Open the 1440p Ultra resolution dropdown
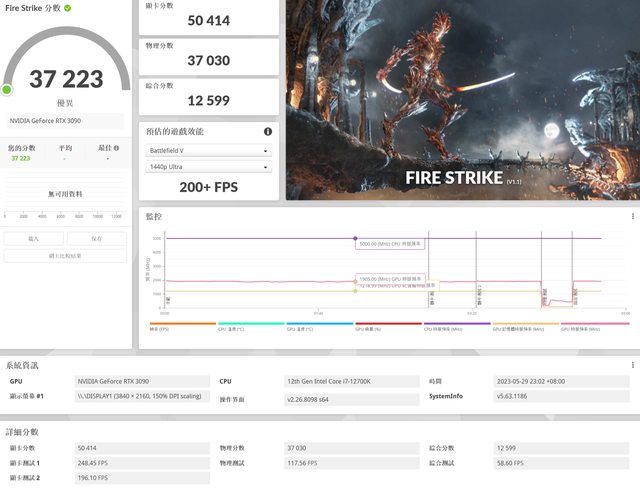640x491 pixels. (208, 166)
